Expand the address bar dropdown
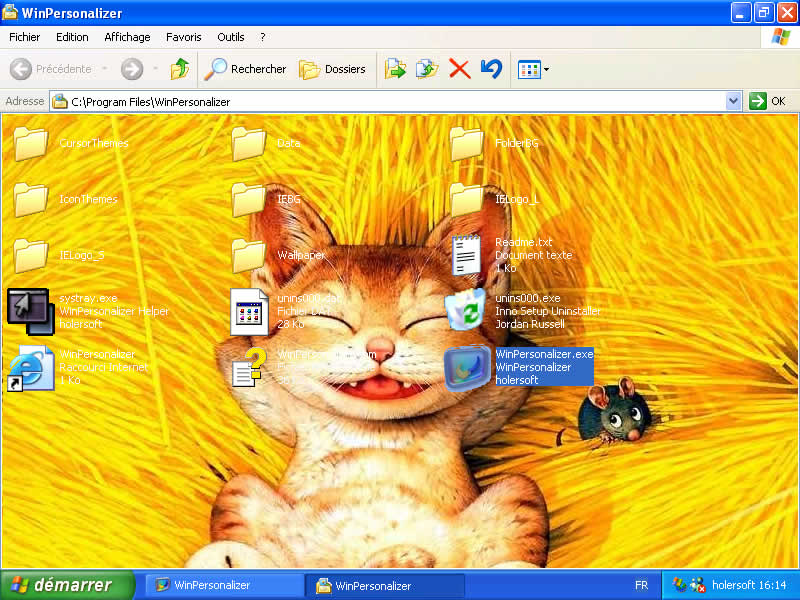The width and height of the screenshot is (800, 600). (x=733, y=101)
